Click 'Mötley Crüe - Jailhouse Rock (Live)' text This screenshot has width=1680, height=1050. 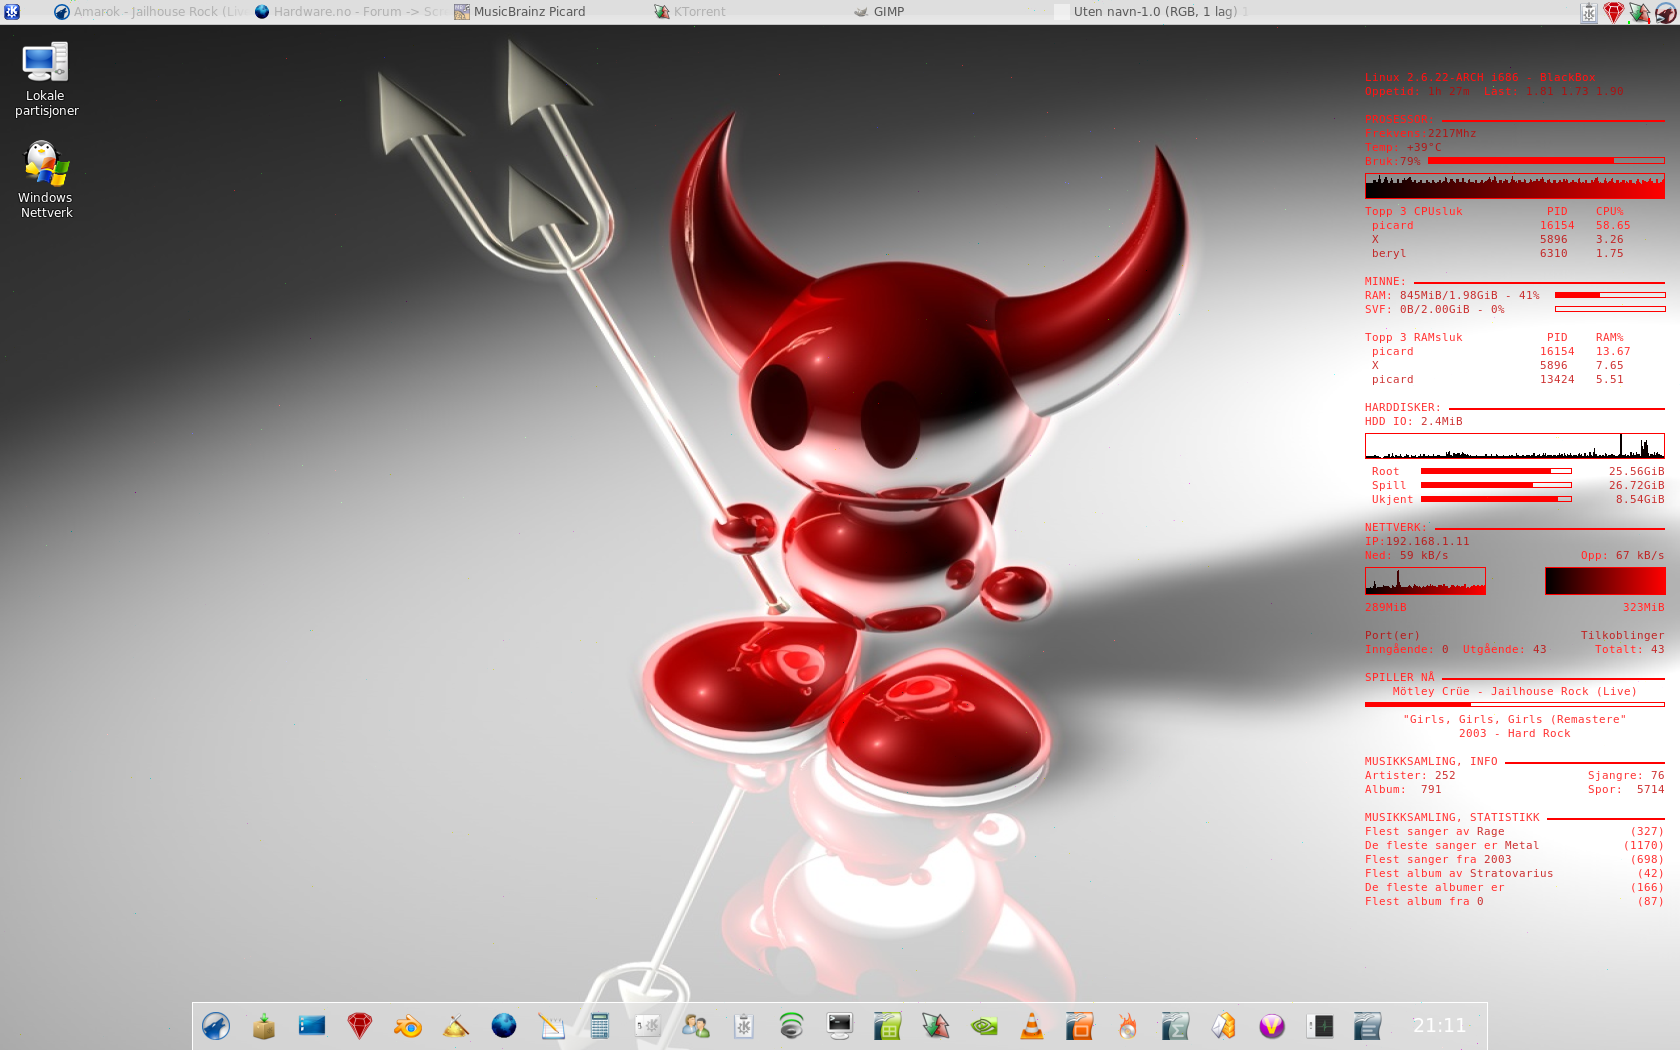1515,692
